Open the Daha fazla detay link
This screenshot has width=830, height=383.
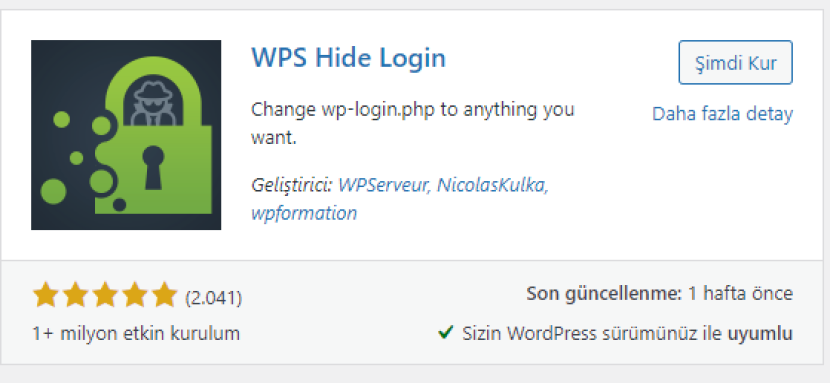[722, 114]
